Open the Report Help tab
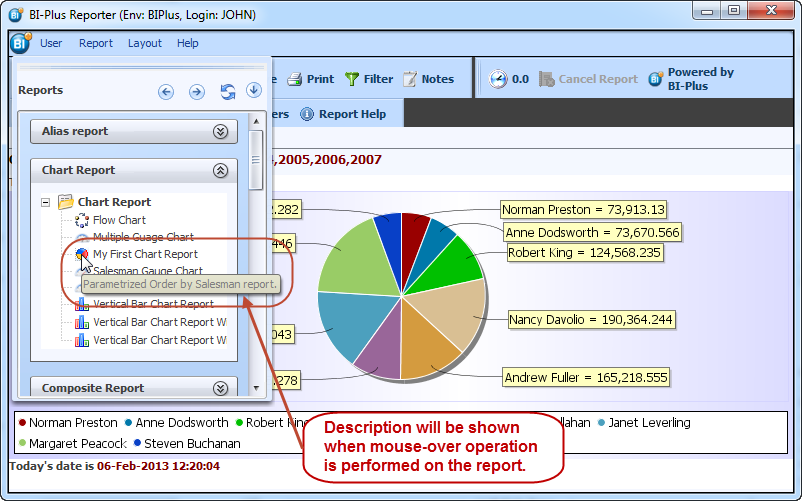 click(343, 114)
